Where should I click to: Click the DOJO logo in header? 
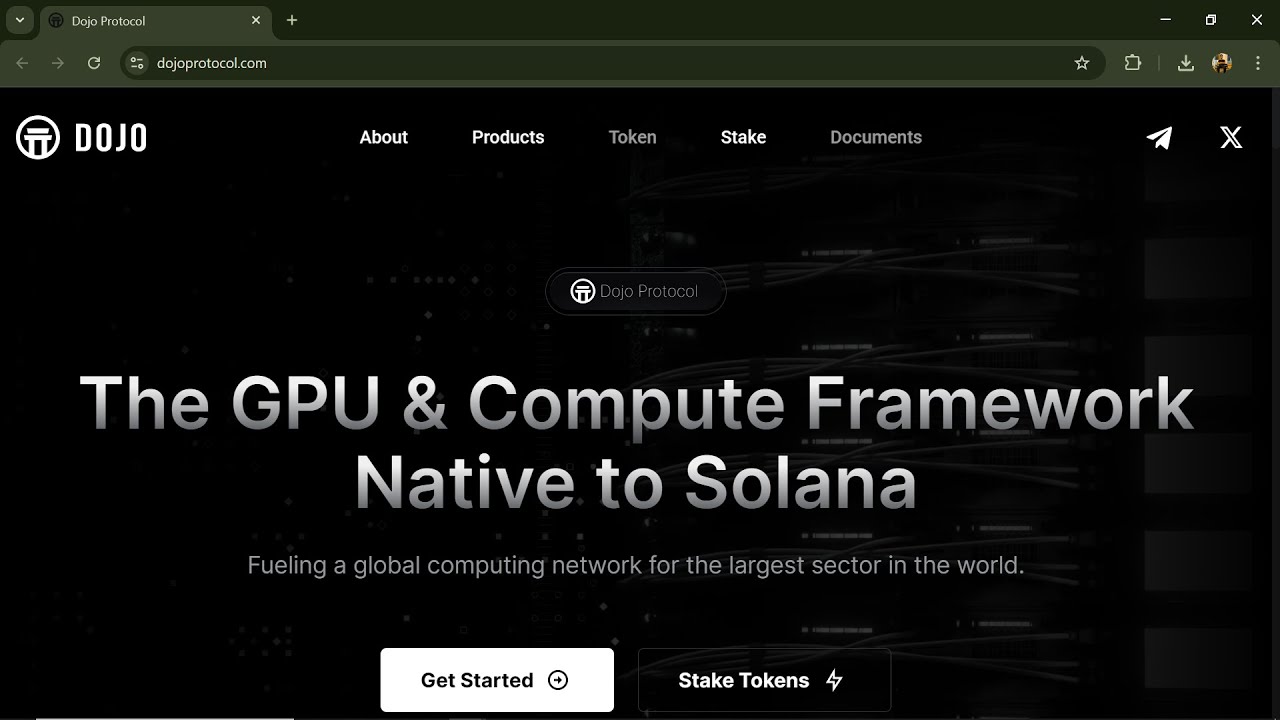(81, 138)
